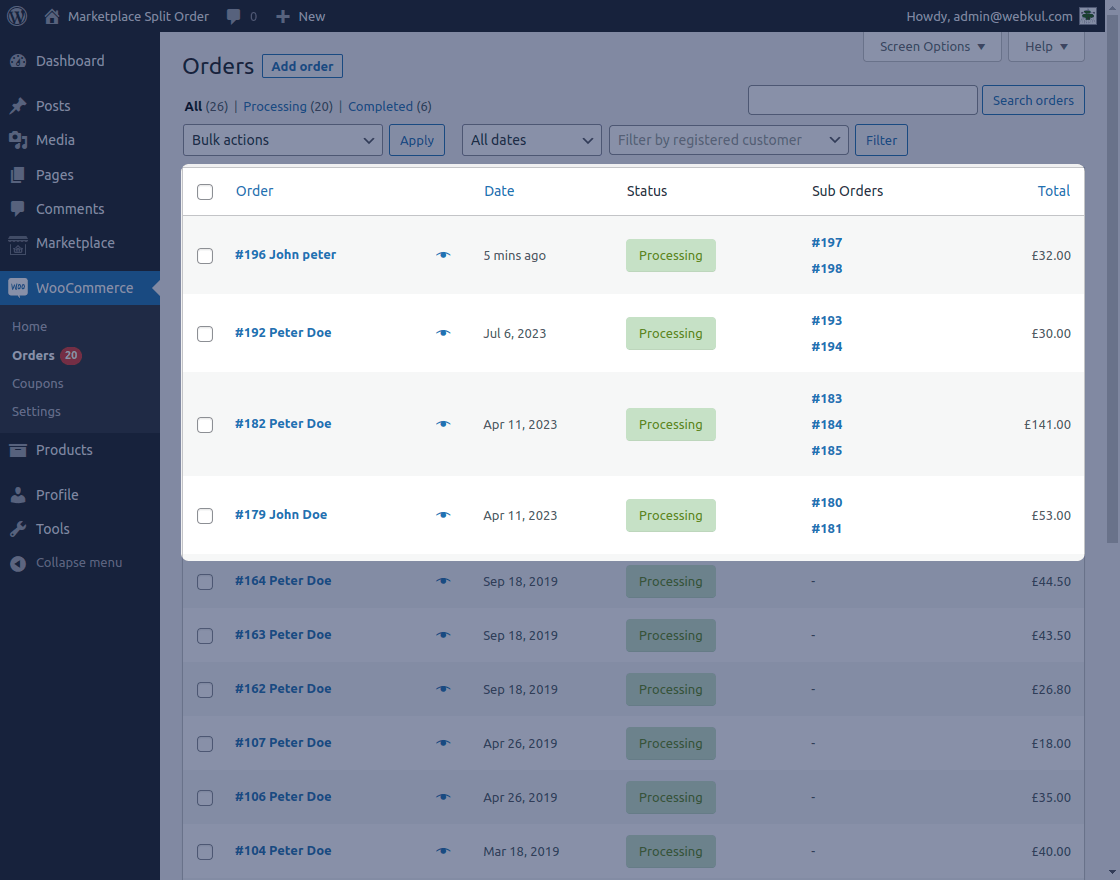Open WooCommerce Settings submenu
Screen dimensions: 1120x880
[x=36, y=411]
